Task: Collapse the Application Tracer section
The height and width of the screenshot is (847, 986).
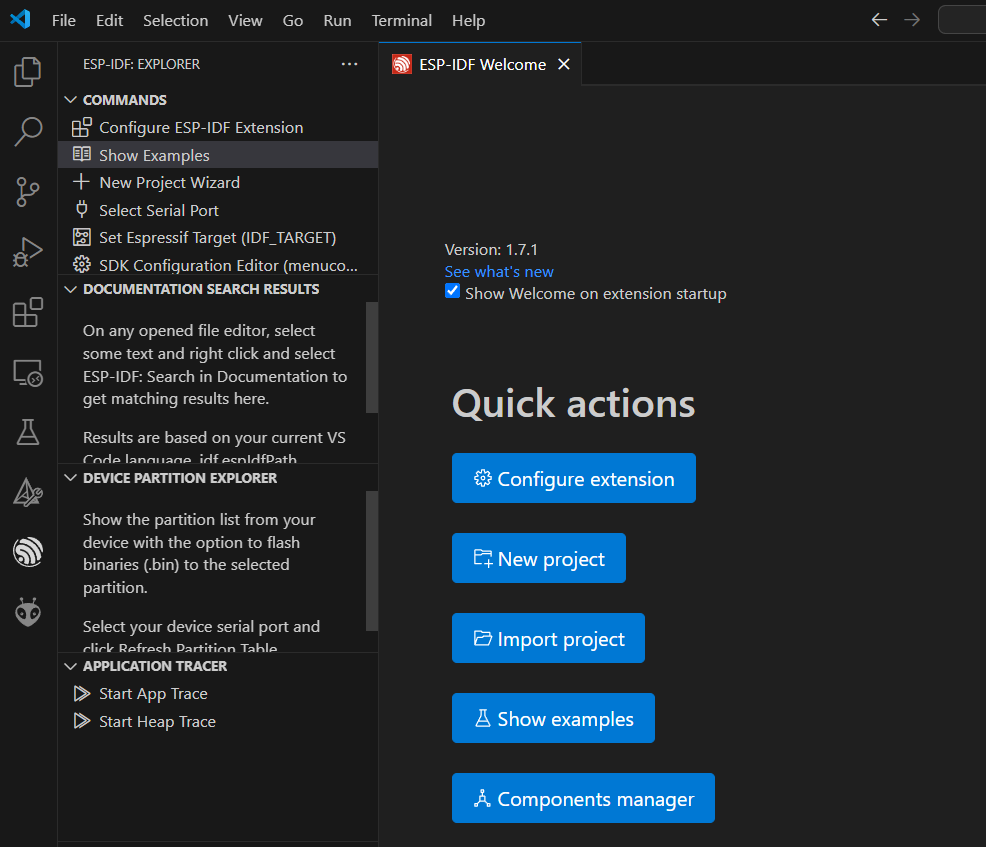Action: pos(71,666)
